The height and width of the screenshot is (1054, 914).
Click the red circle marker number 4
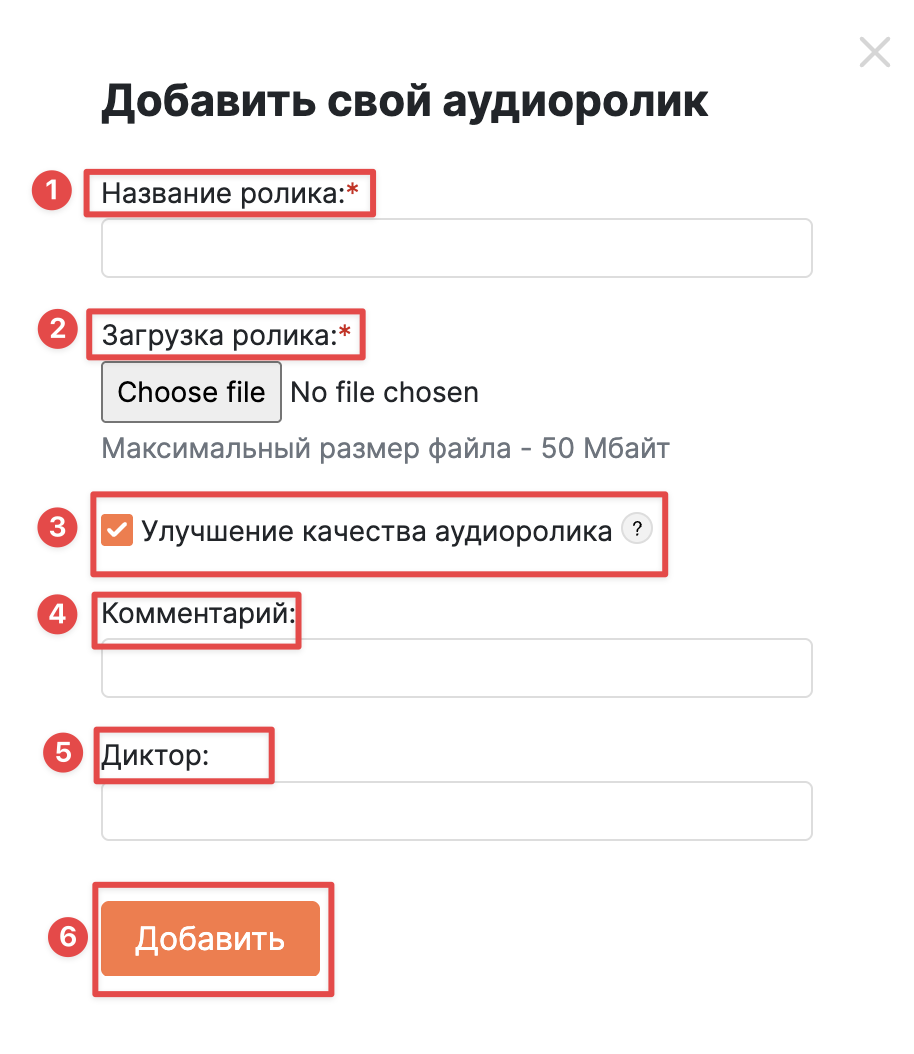(x=58, y=614)
